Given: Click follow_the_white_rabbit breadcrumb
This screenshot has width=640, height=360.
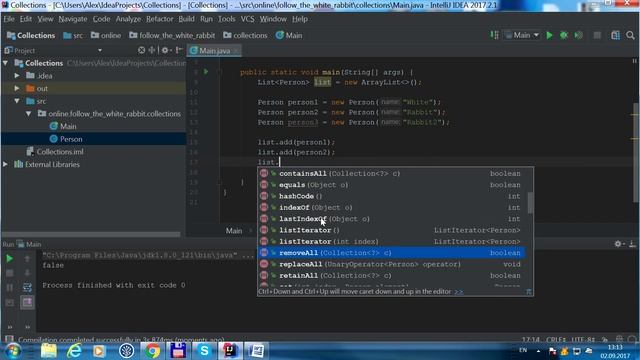Looking at the screenshot, I should click(172, 36).
